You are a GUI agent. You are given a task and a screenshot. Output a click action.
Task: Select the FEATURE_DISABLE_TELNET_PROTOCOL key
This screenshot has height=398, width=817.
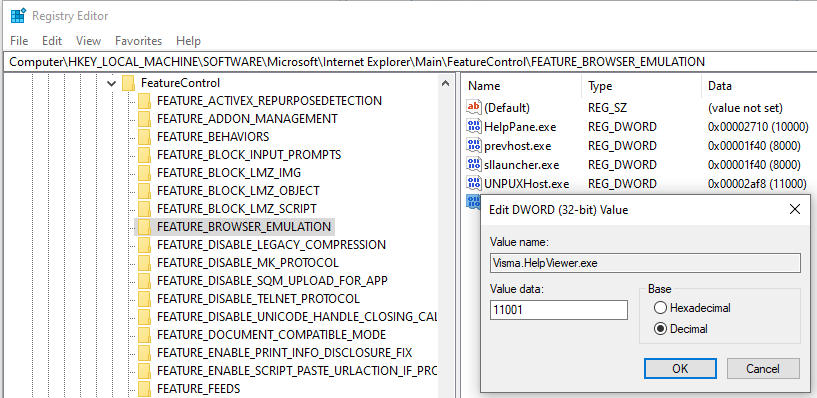(258, 299)
